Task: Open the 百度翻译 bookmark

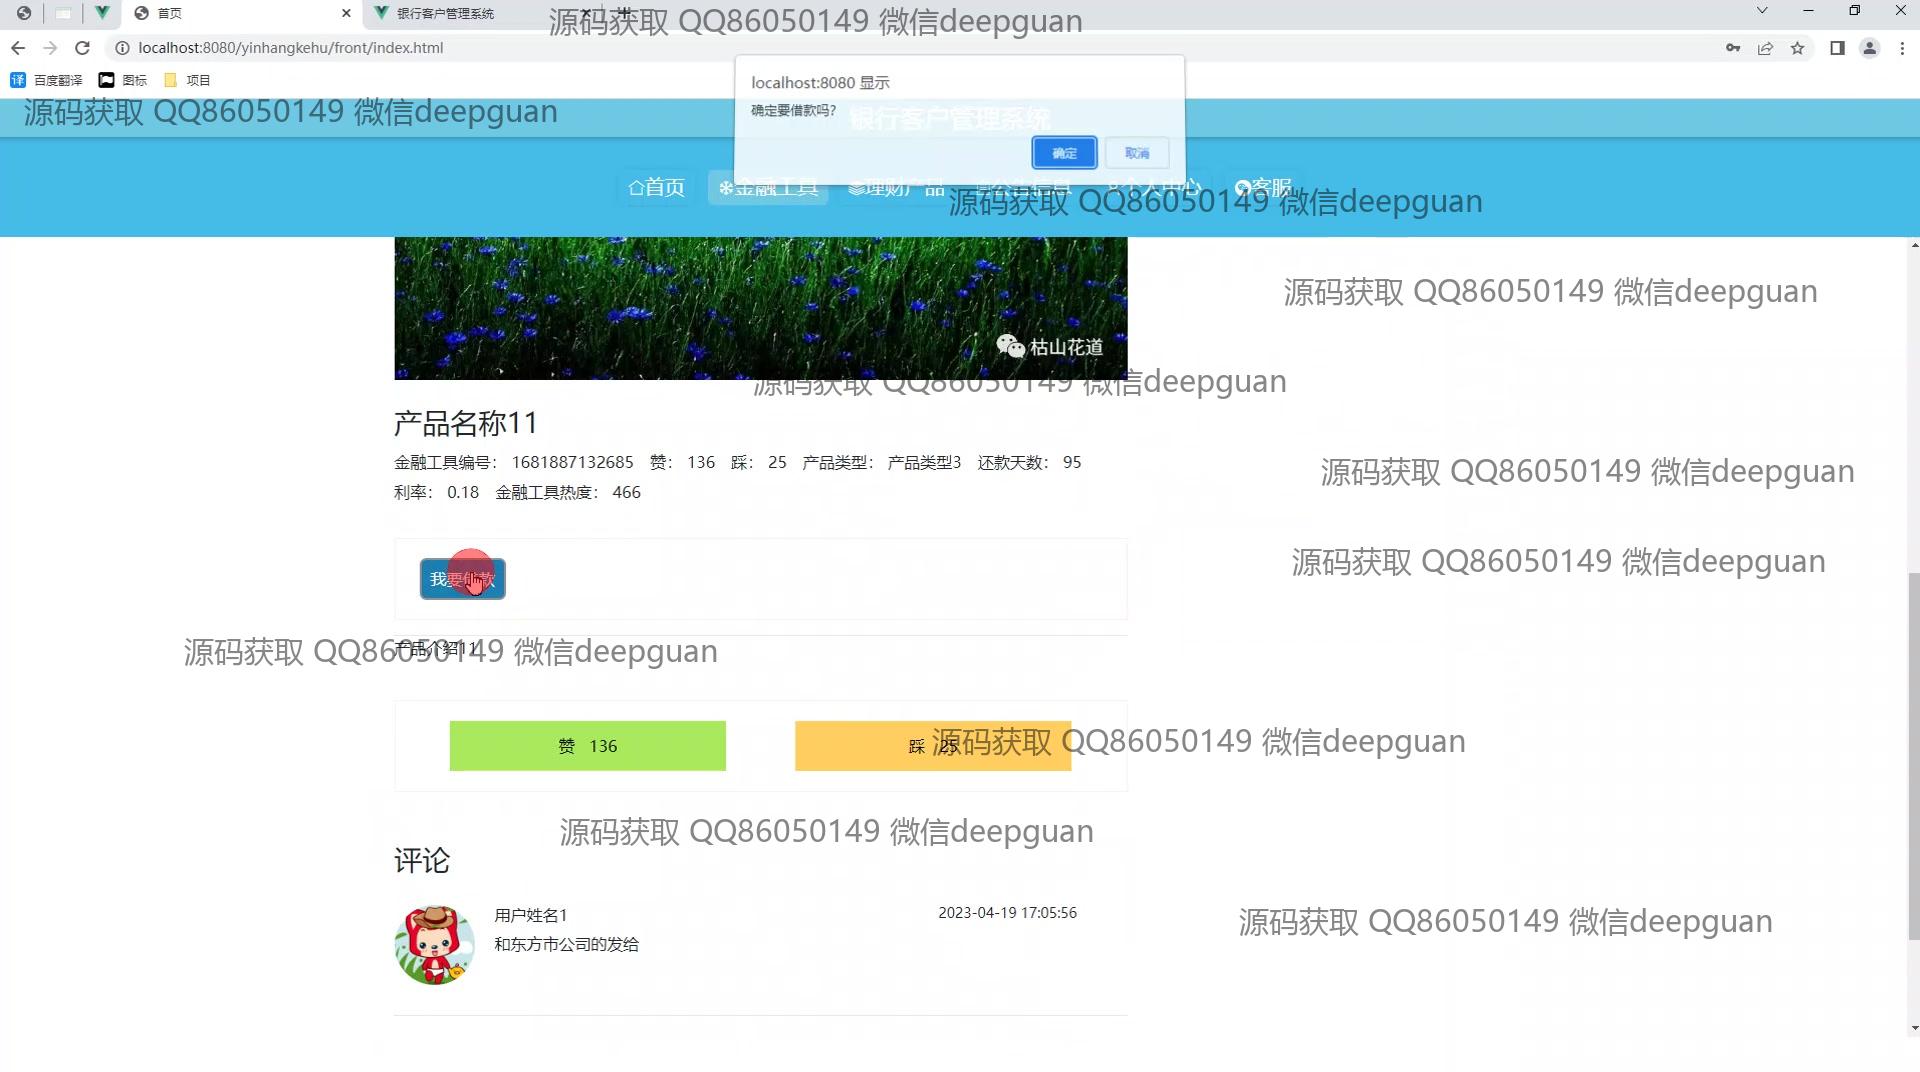Action: click(x=46, y=80)
